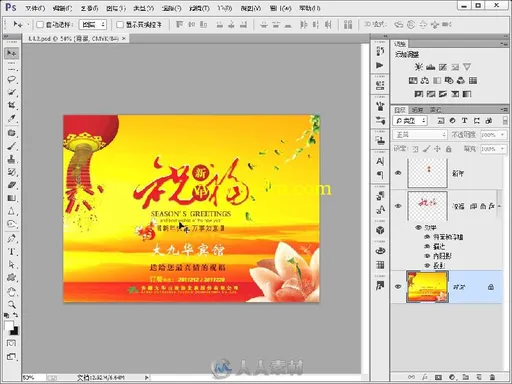Swap foreground and background colors

click(x=15, y=315)
